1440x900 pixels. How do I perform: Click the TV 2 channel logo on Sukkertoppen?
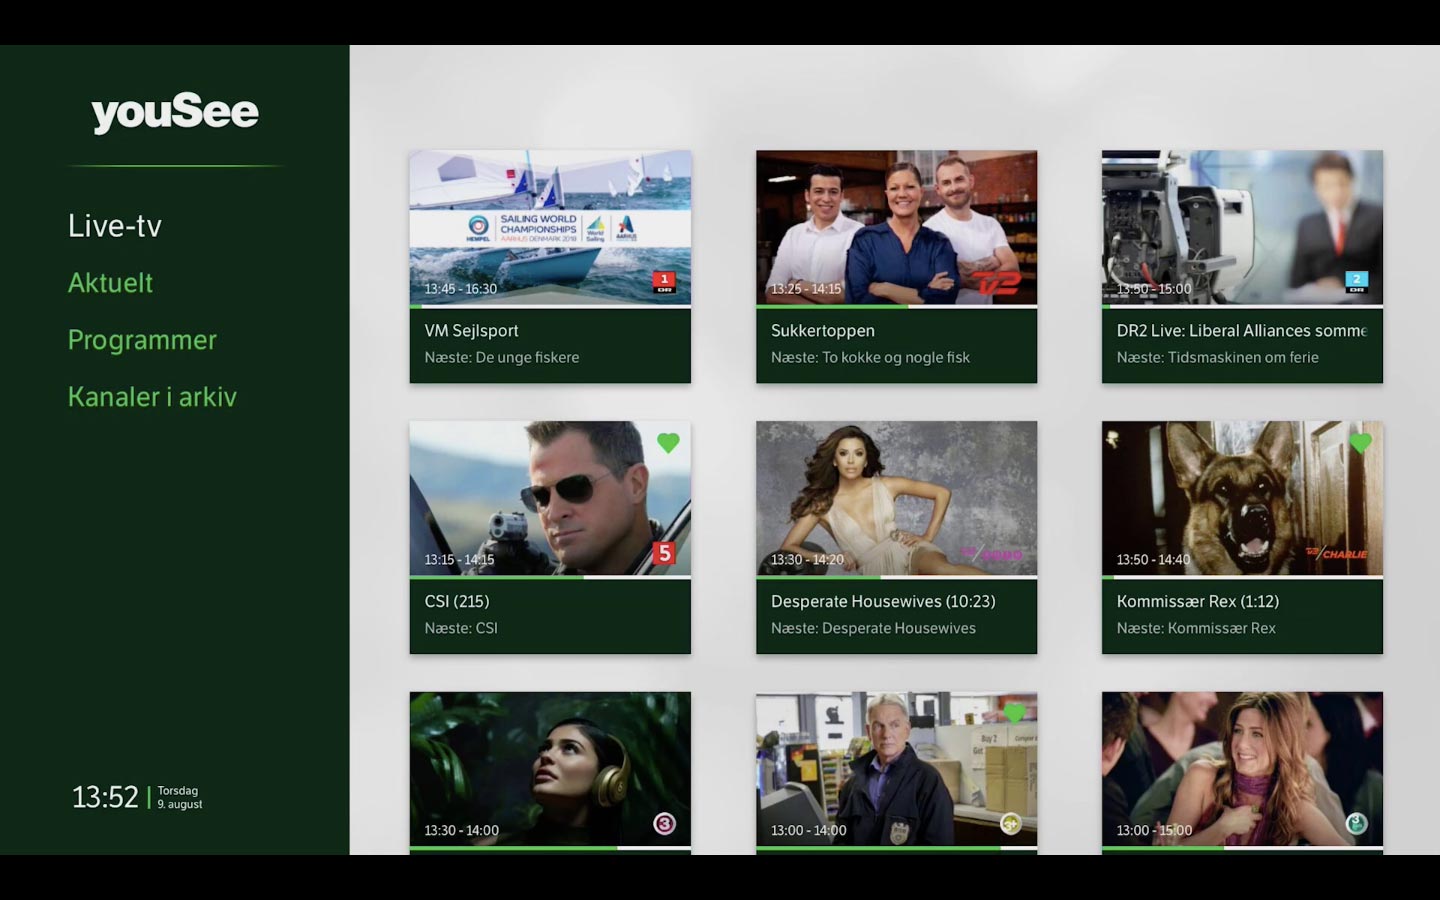997,283
